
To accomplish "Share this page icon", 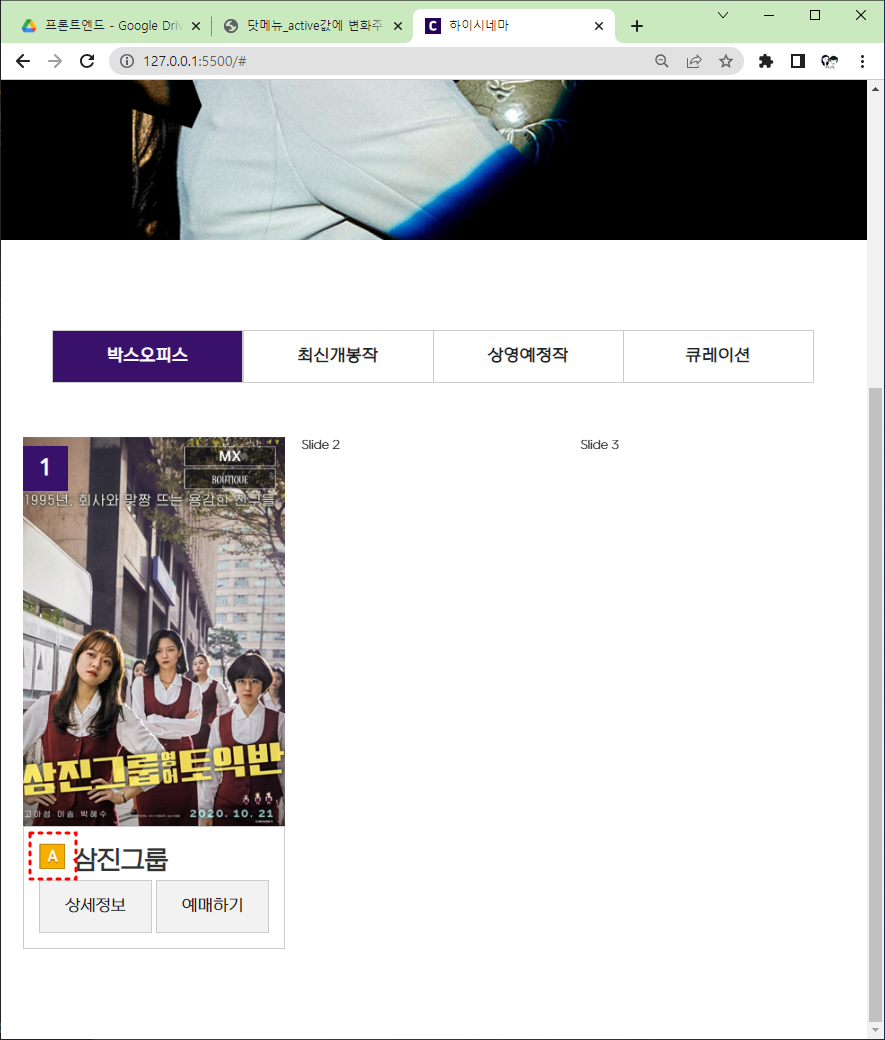I will coord(694,61).
